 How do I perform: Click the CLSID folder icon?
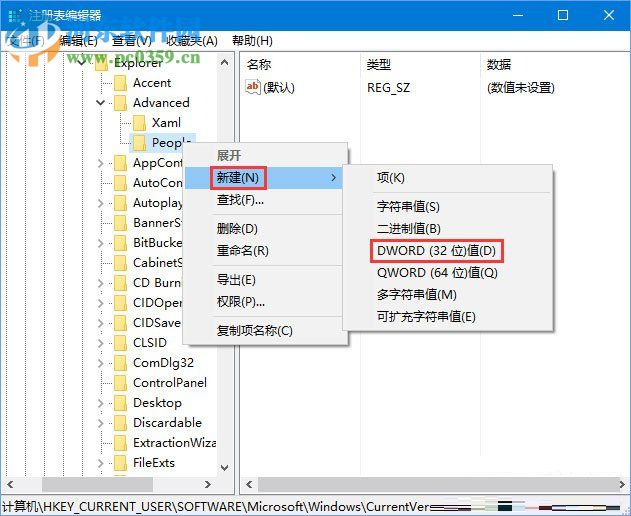click(x=120, y=343)
